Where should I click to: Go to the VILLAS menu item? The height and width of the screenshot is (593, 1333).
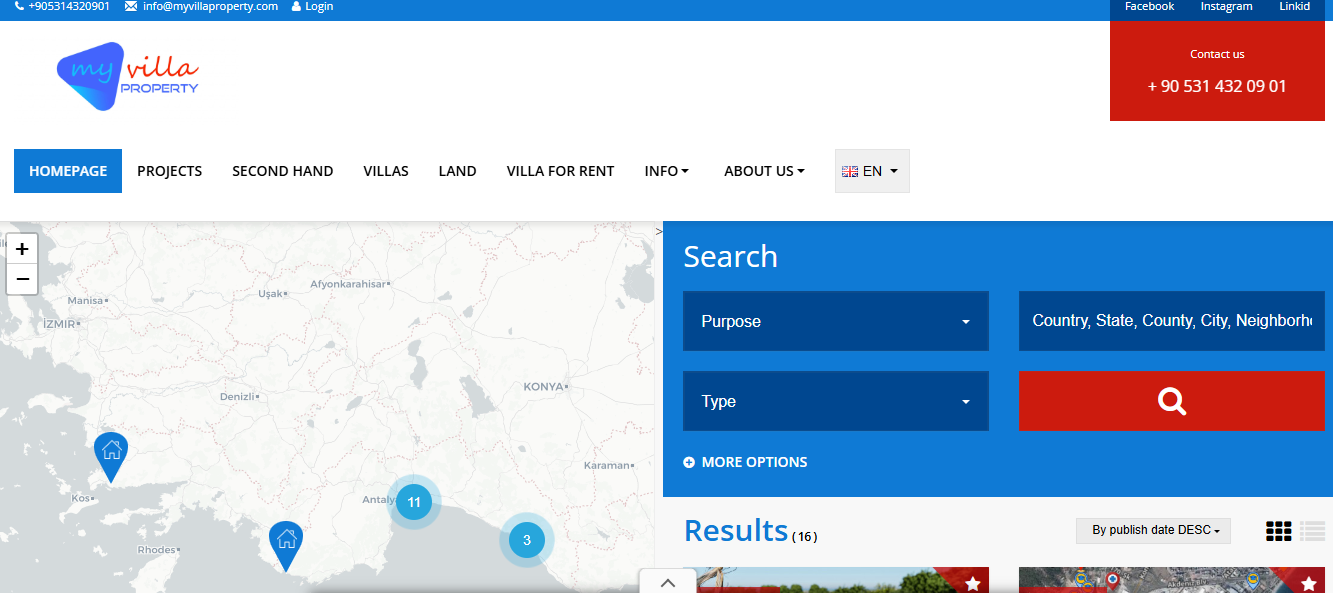click(x=386, y=171)
